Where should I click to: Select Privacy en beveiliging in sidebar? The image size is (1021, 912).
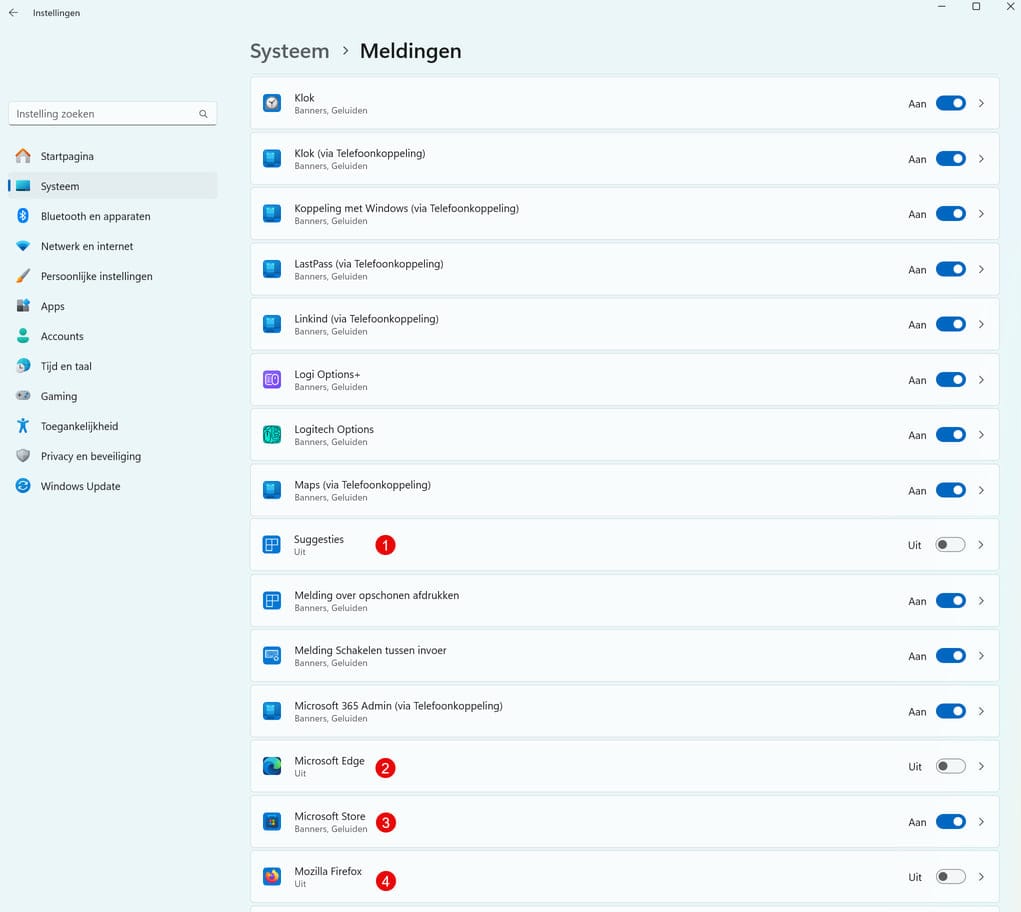coord(113,456)
